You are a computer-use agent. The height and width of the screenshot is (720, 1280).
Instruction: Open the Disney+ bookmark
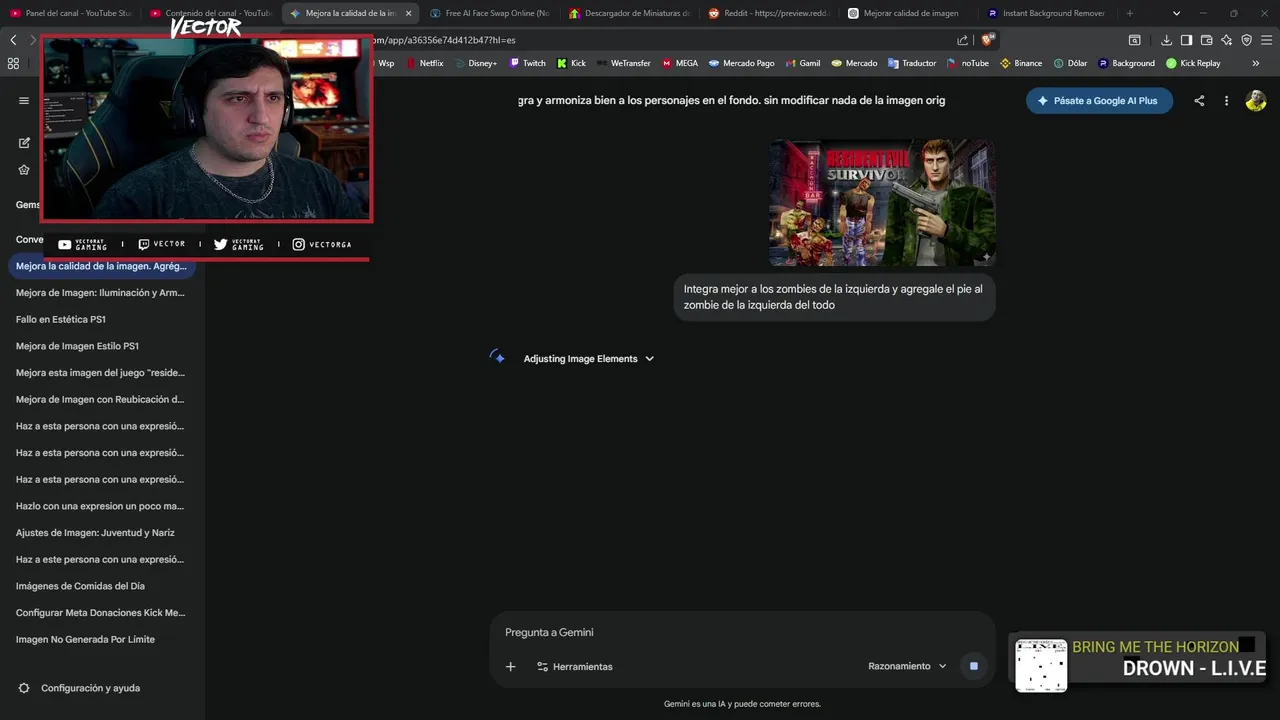point(475,63)
